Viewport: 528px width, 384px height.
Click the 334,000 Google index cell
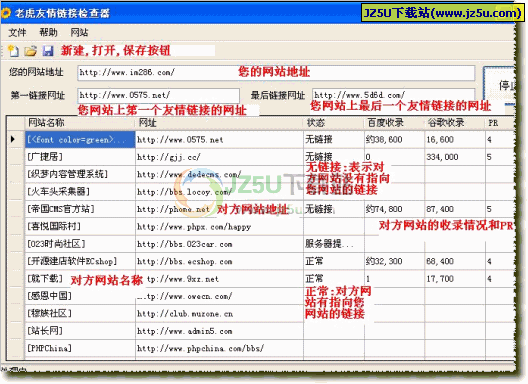tap(455, 157)
